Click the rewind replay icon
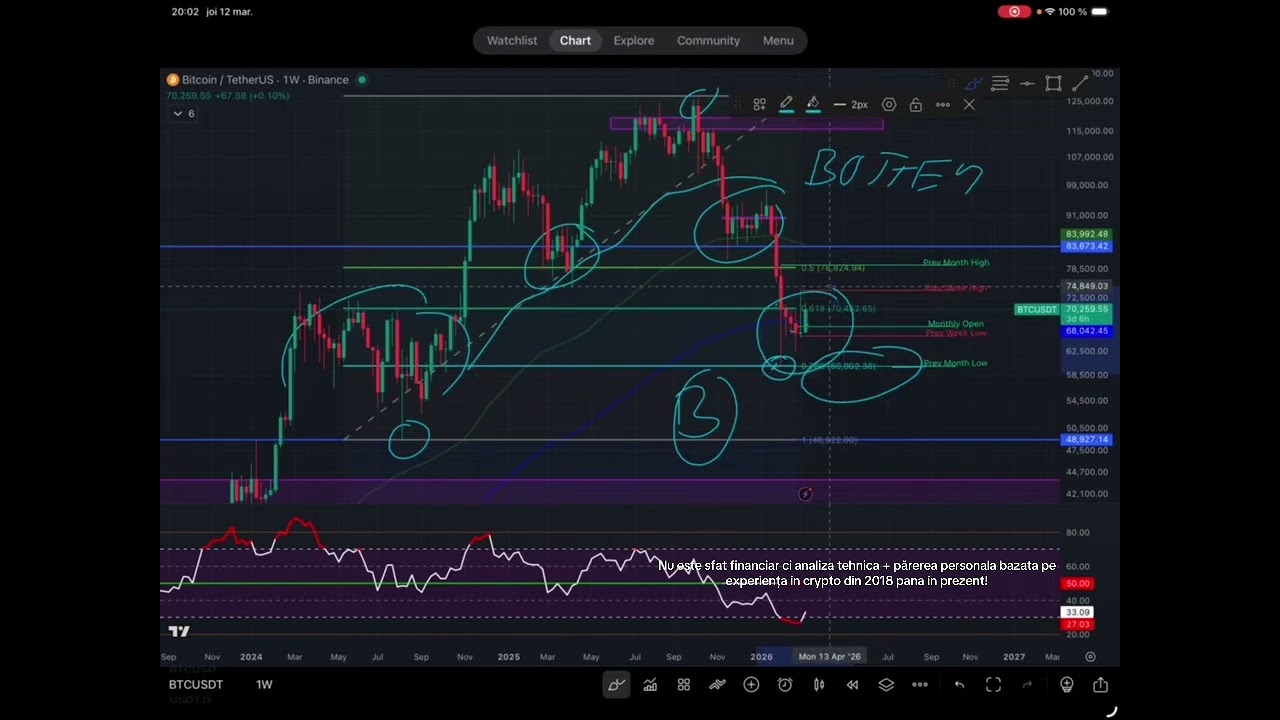The height and width of the screenshot is (720, 1280). click(852, 685)
